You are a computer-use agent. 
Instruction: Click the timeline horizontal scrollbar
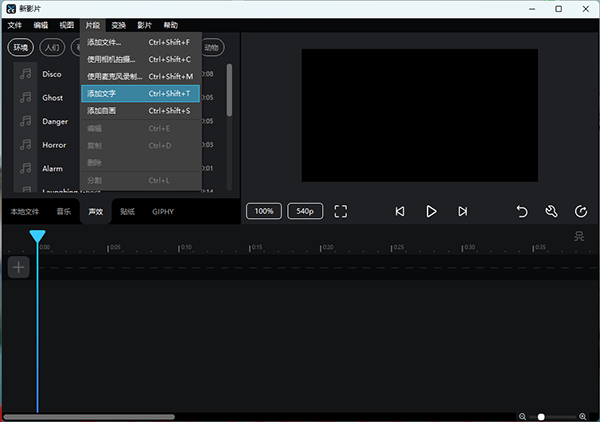pos(89,417)
